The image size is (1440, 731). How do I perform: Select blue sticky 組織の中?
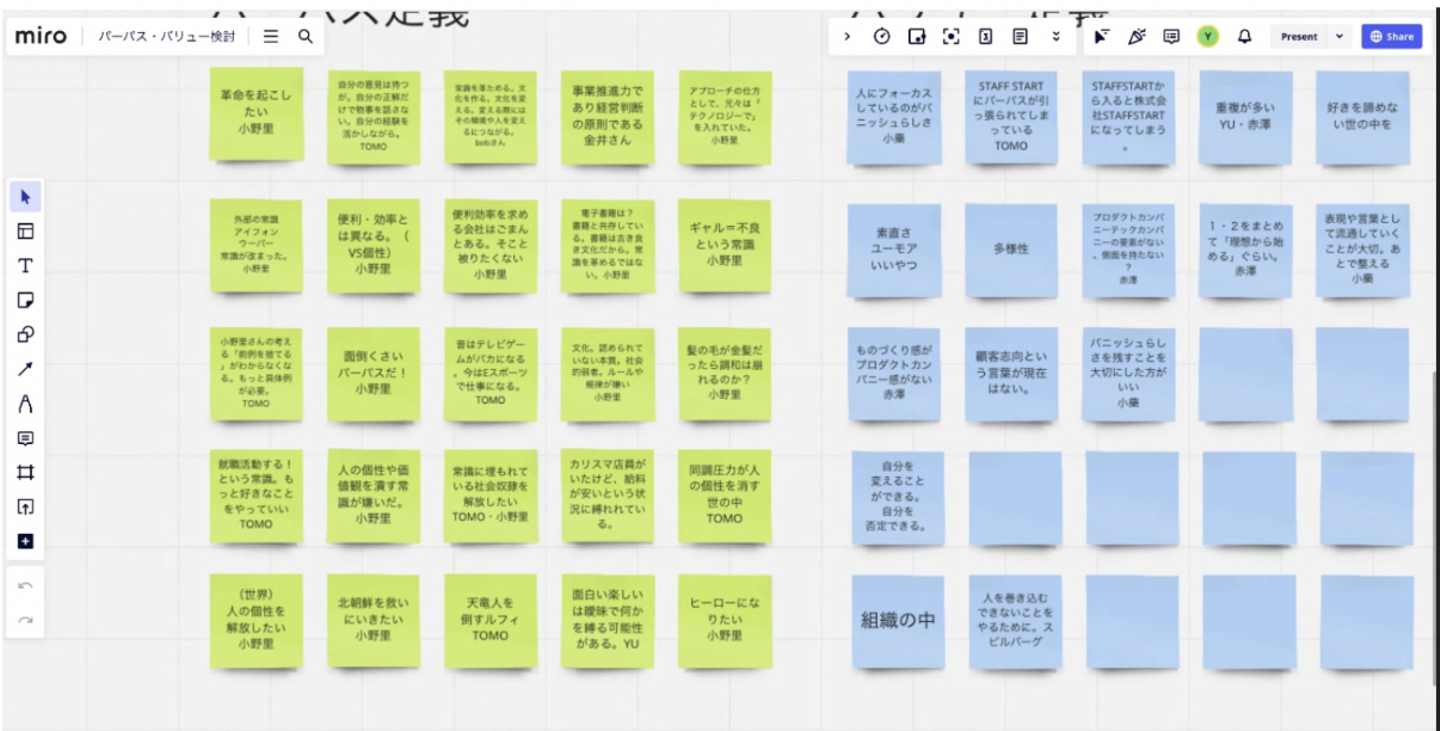pos(898,621)
